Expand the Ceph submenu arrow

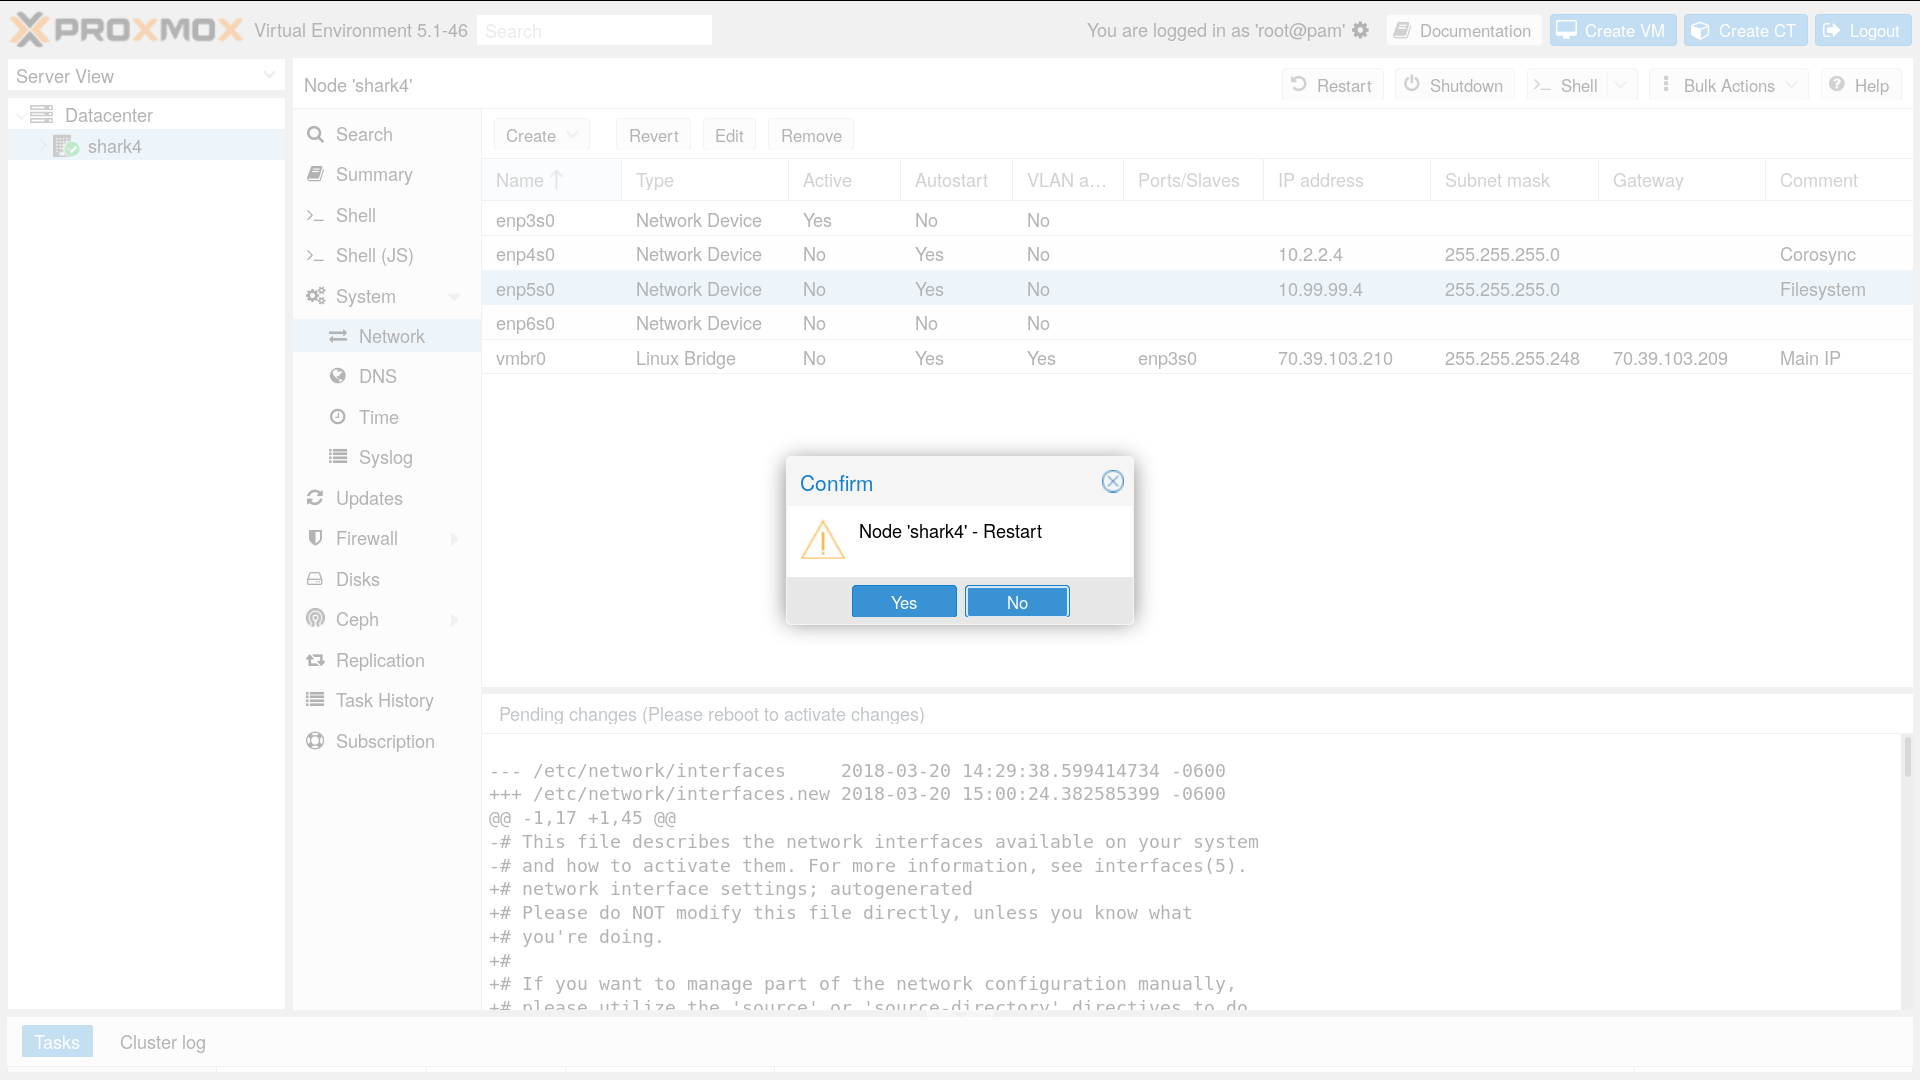coord(455,620)
